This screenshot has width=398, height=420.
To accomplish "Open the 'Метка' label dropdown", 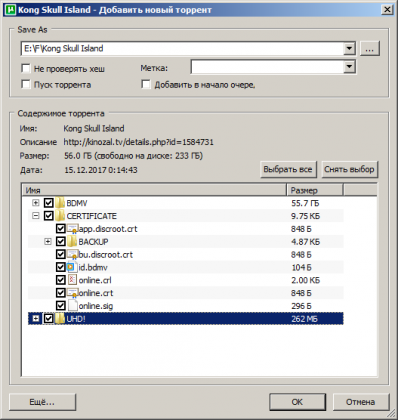I will [349, 67].
